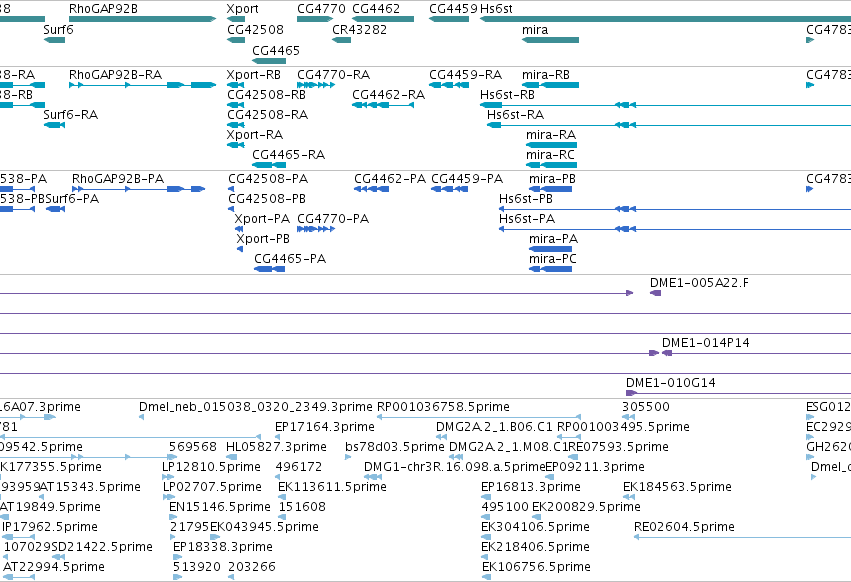Select the Xport-RA transcript label
The image size is (851, 582).
coord(255,135)
